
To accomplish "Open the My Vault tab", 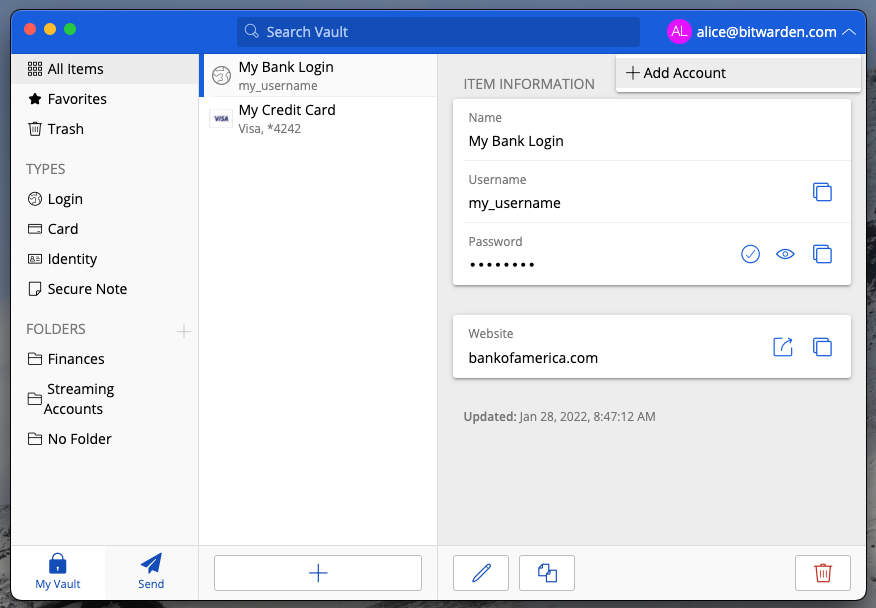I will click(58, 572).
